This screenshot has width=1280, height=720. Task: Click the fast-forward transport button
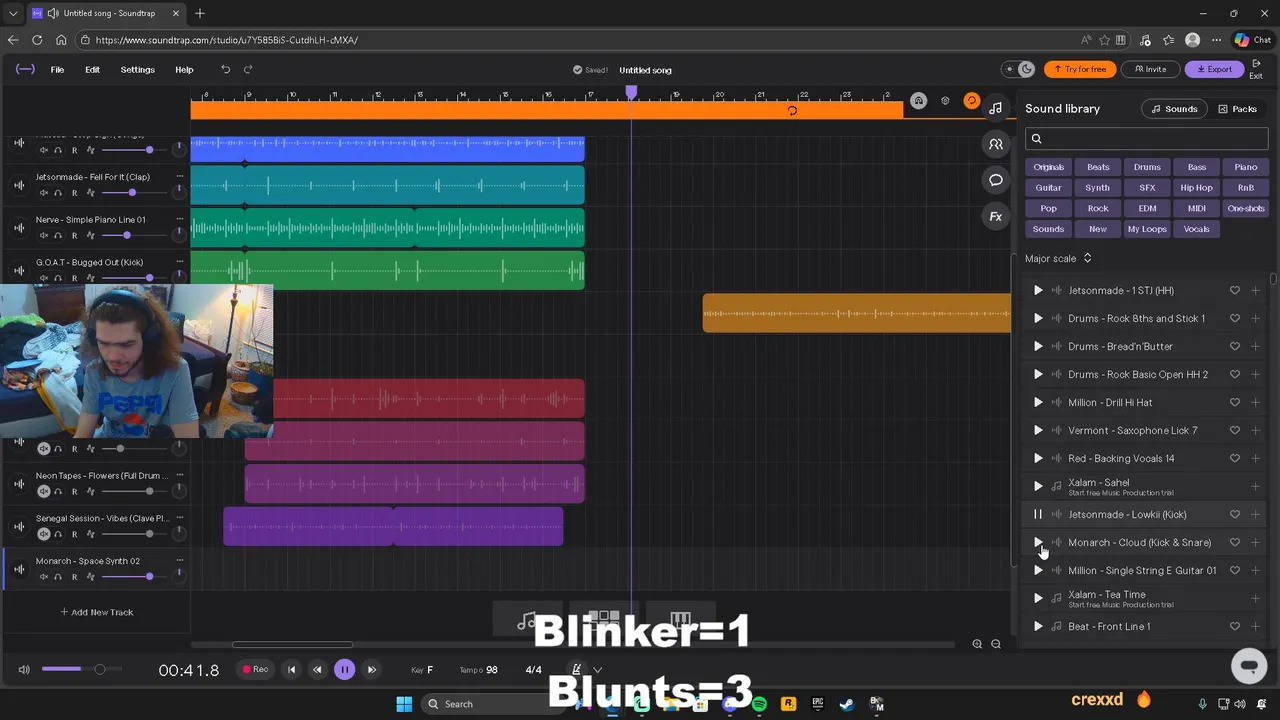(x=371, y=669)
